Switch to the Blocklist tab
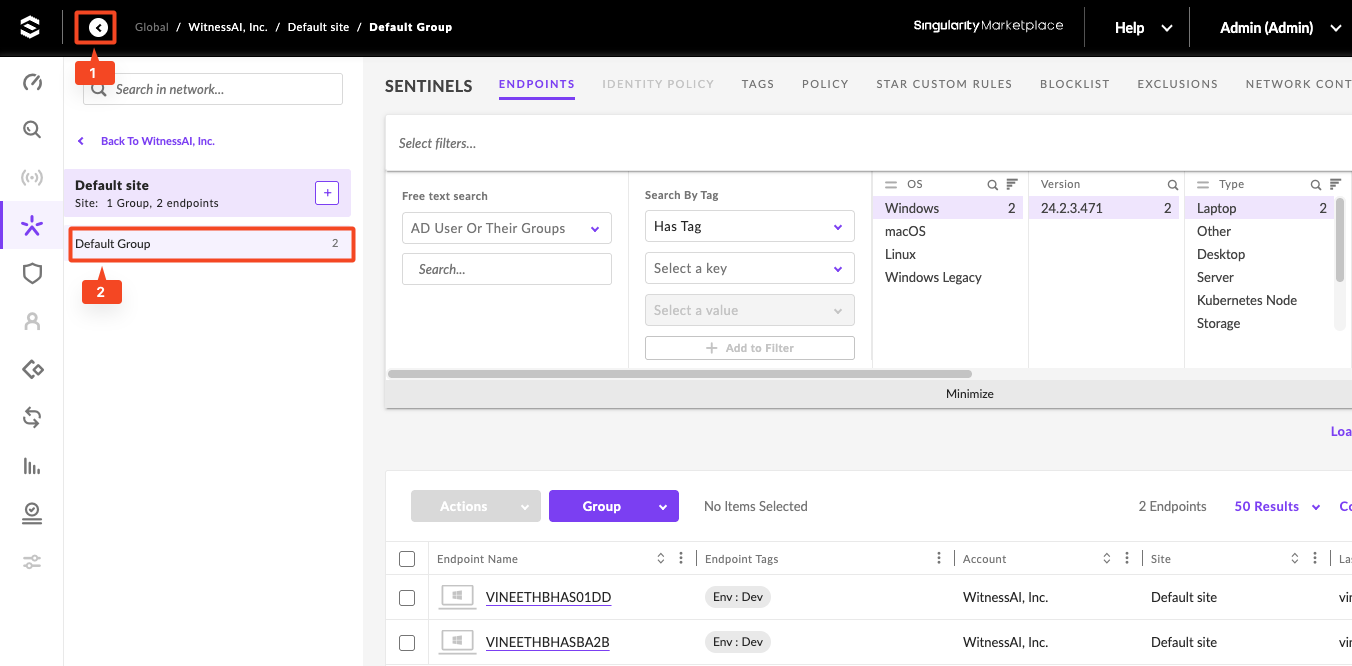The image size is (1352, 666). coord(1075,84)
